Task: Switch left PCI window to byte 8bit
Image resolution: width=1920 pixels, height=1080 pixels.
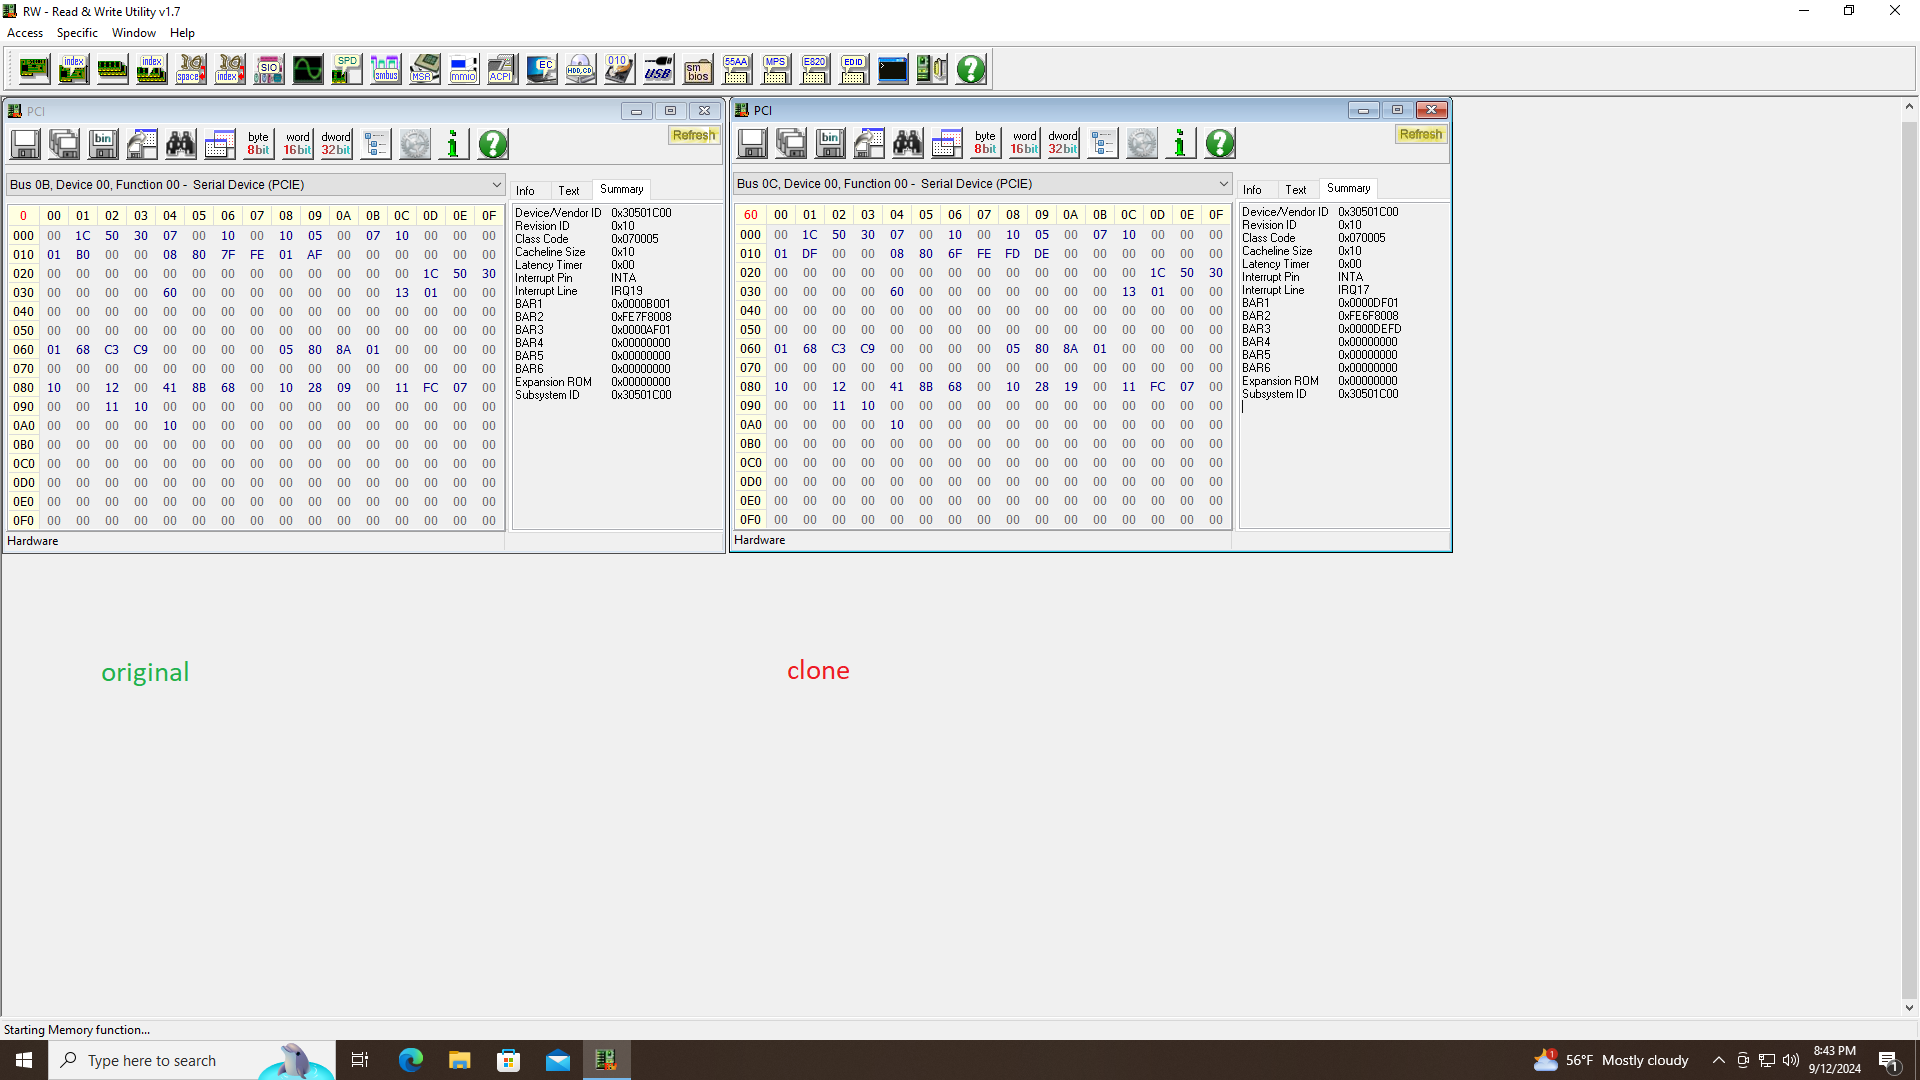Action: tap(258, 144)
